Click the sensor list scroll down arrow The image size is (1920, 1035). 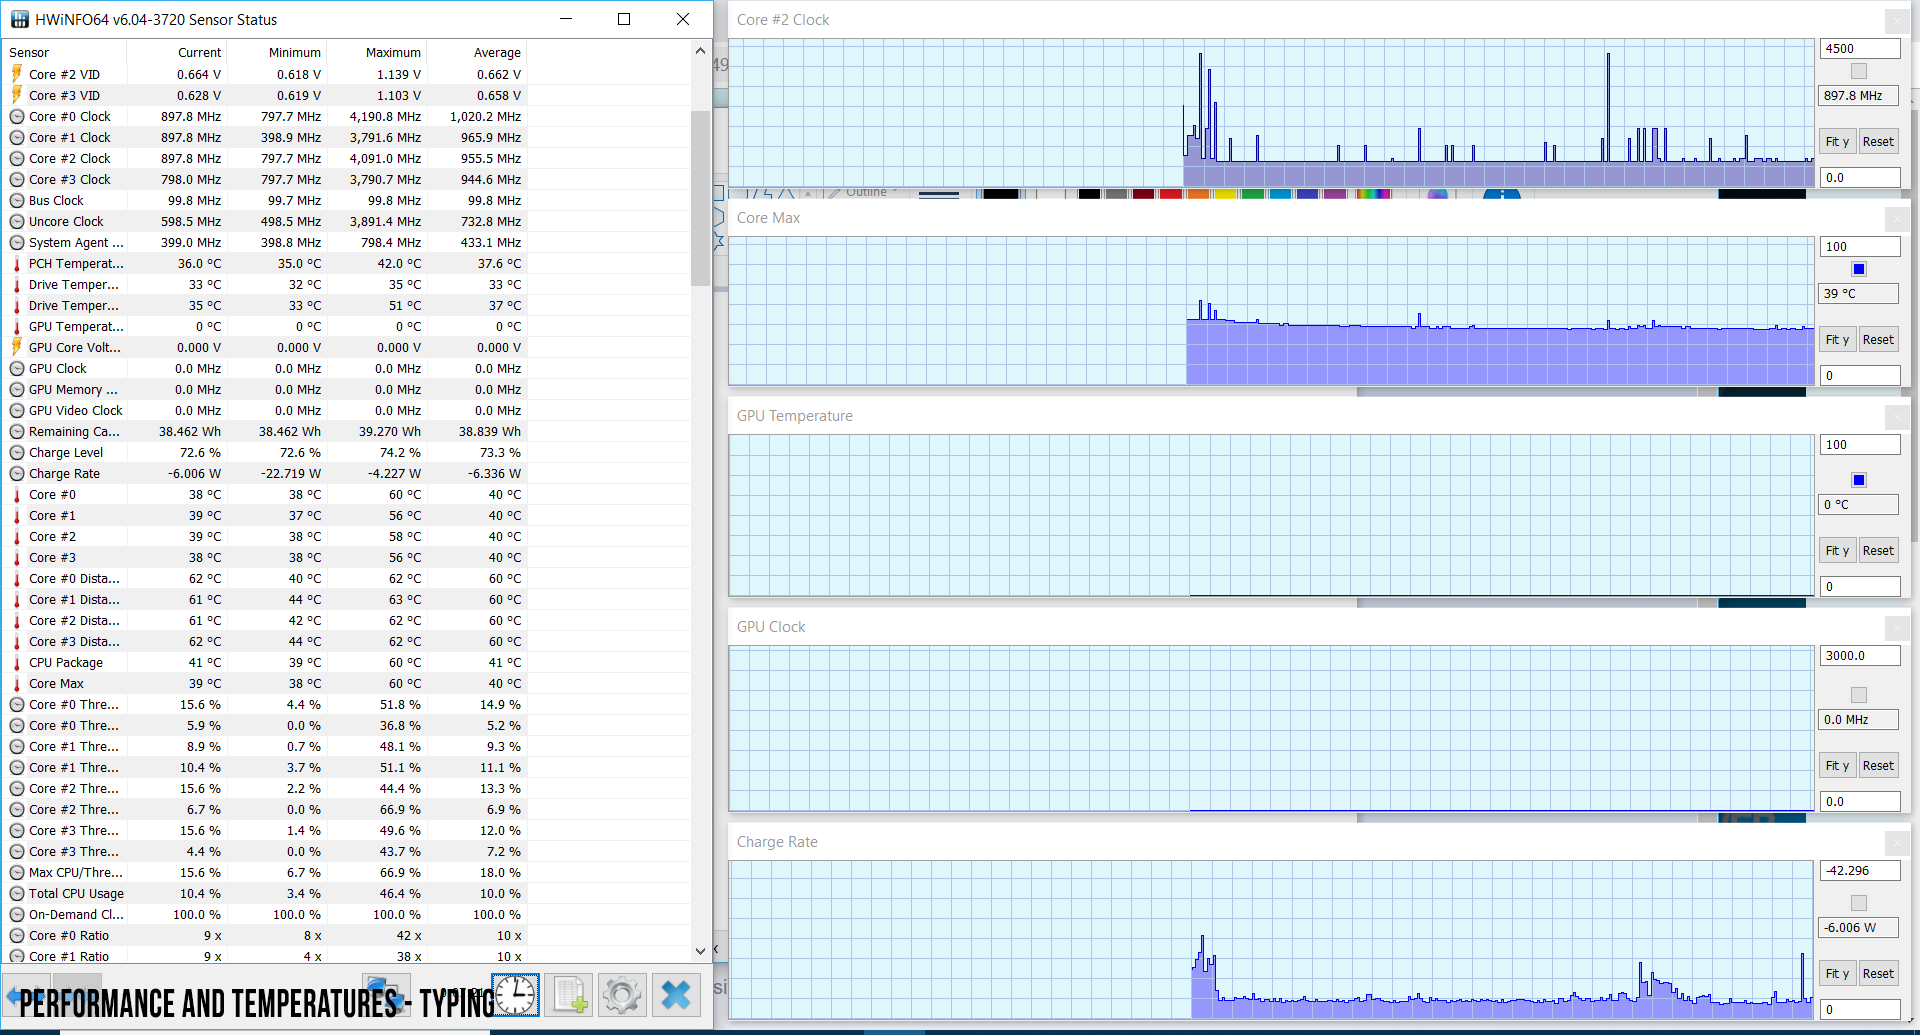(x=700, y=952)
